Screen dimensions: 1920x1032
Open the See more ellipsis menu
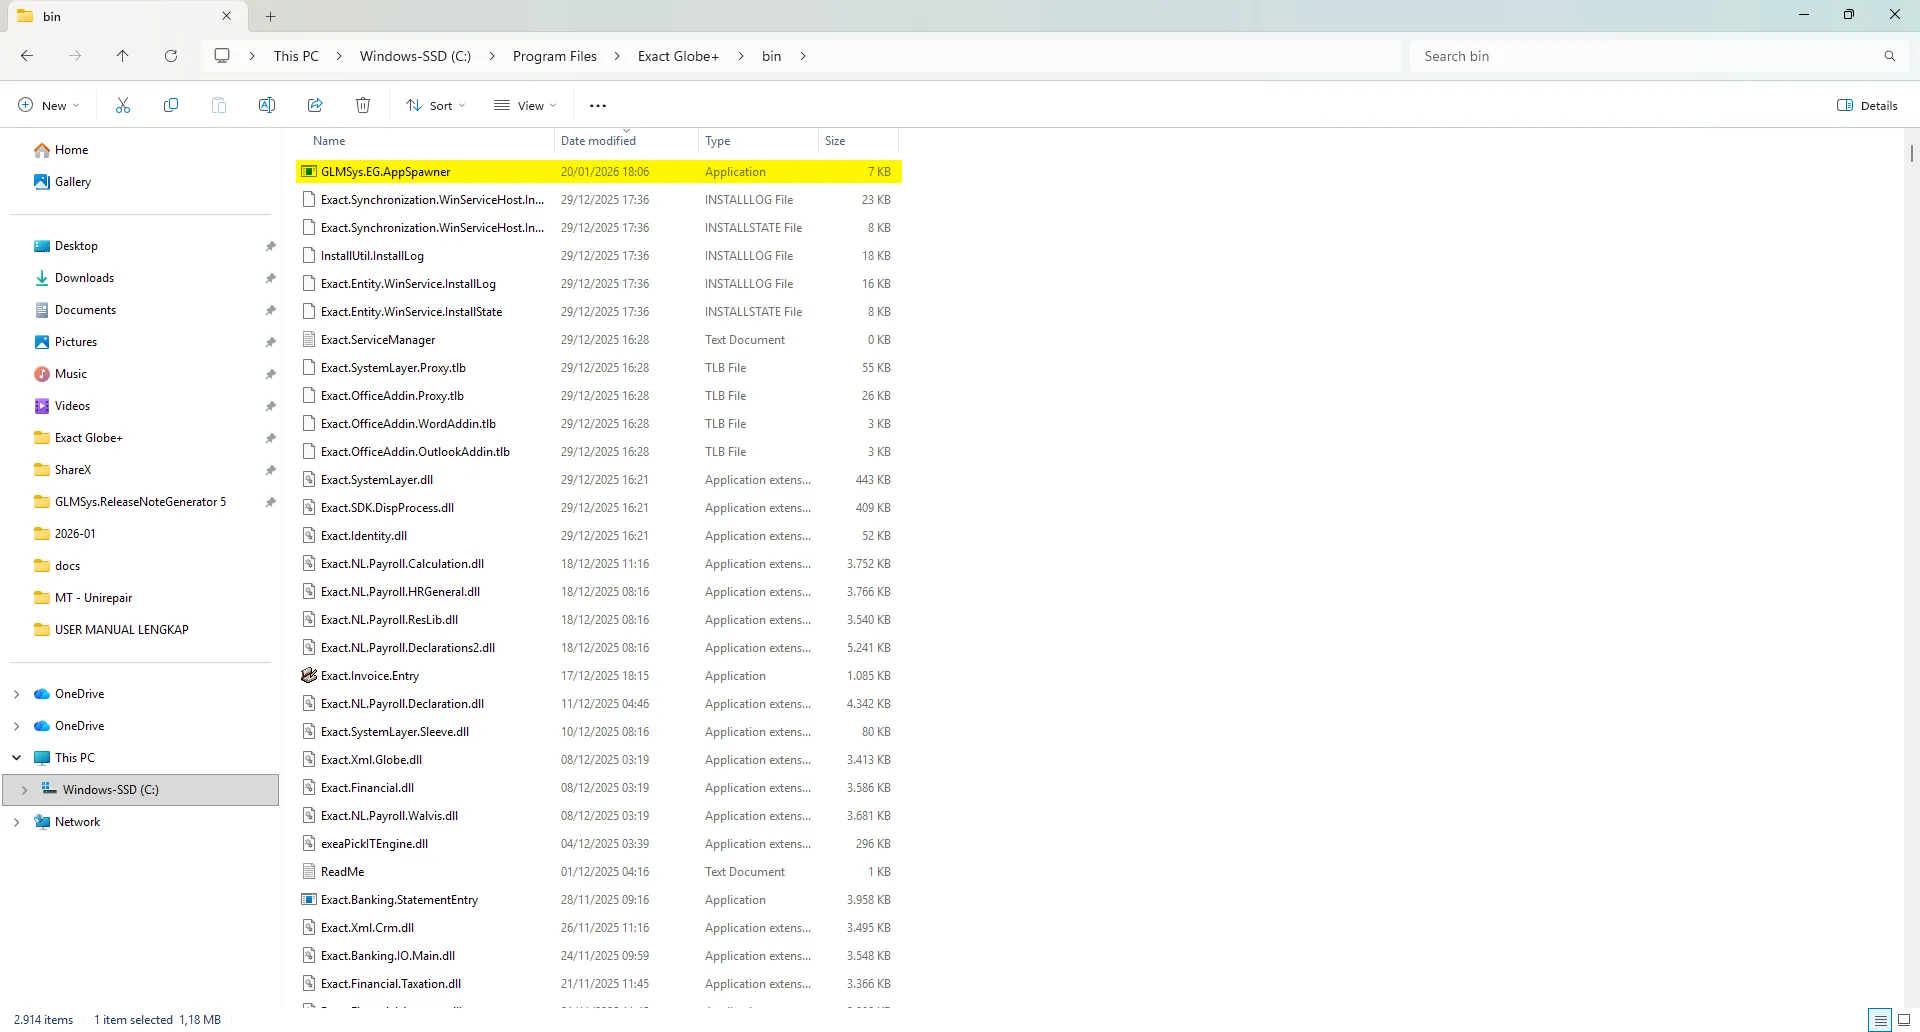pos(598,105)
